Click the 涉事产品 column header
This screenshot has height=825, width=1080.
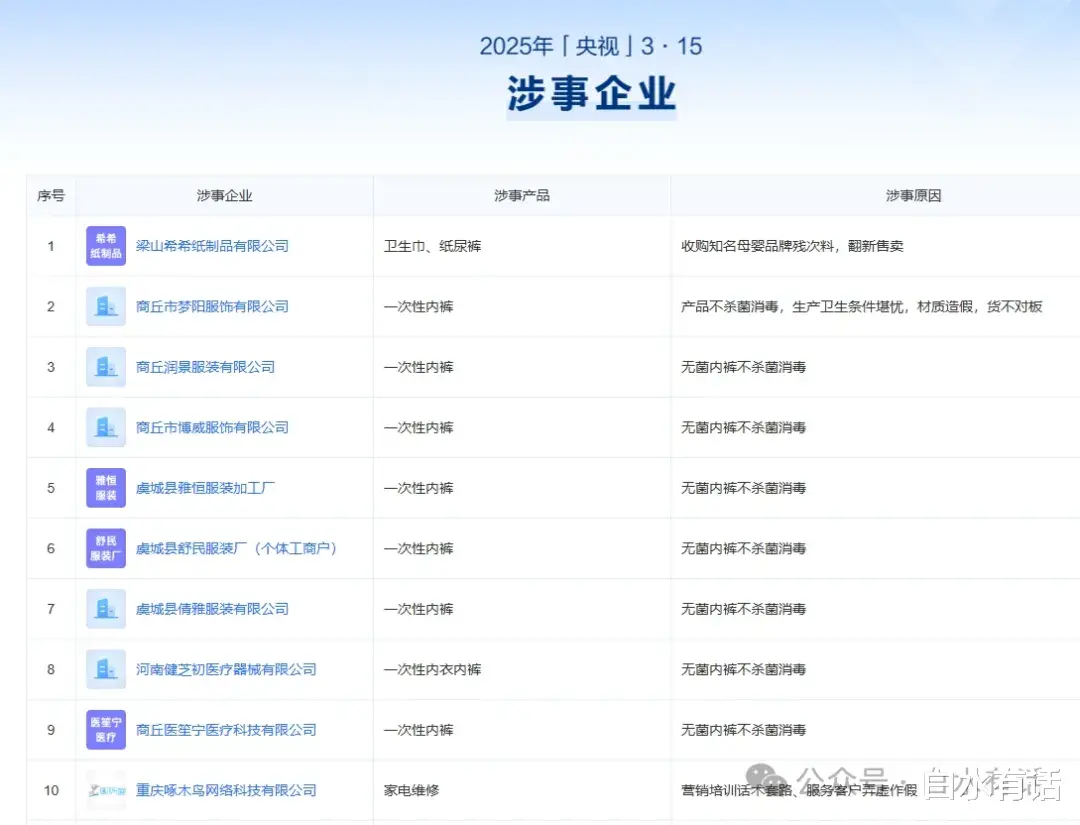click(522, 196)
